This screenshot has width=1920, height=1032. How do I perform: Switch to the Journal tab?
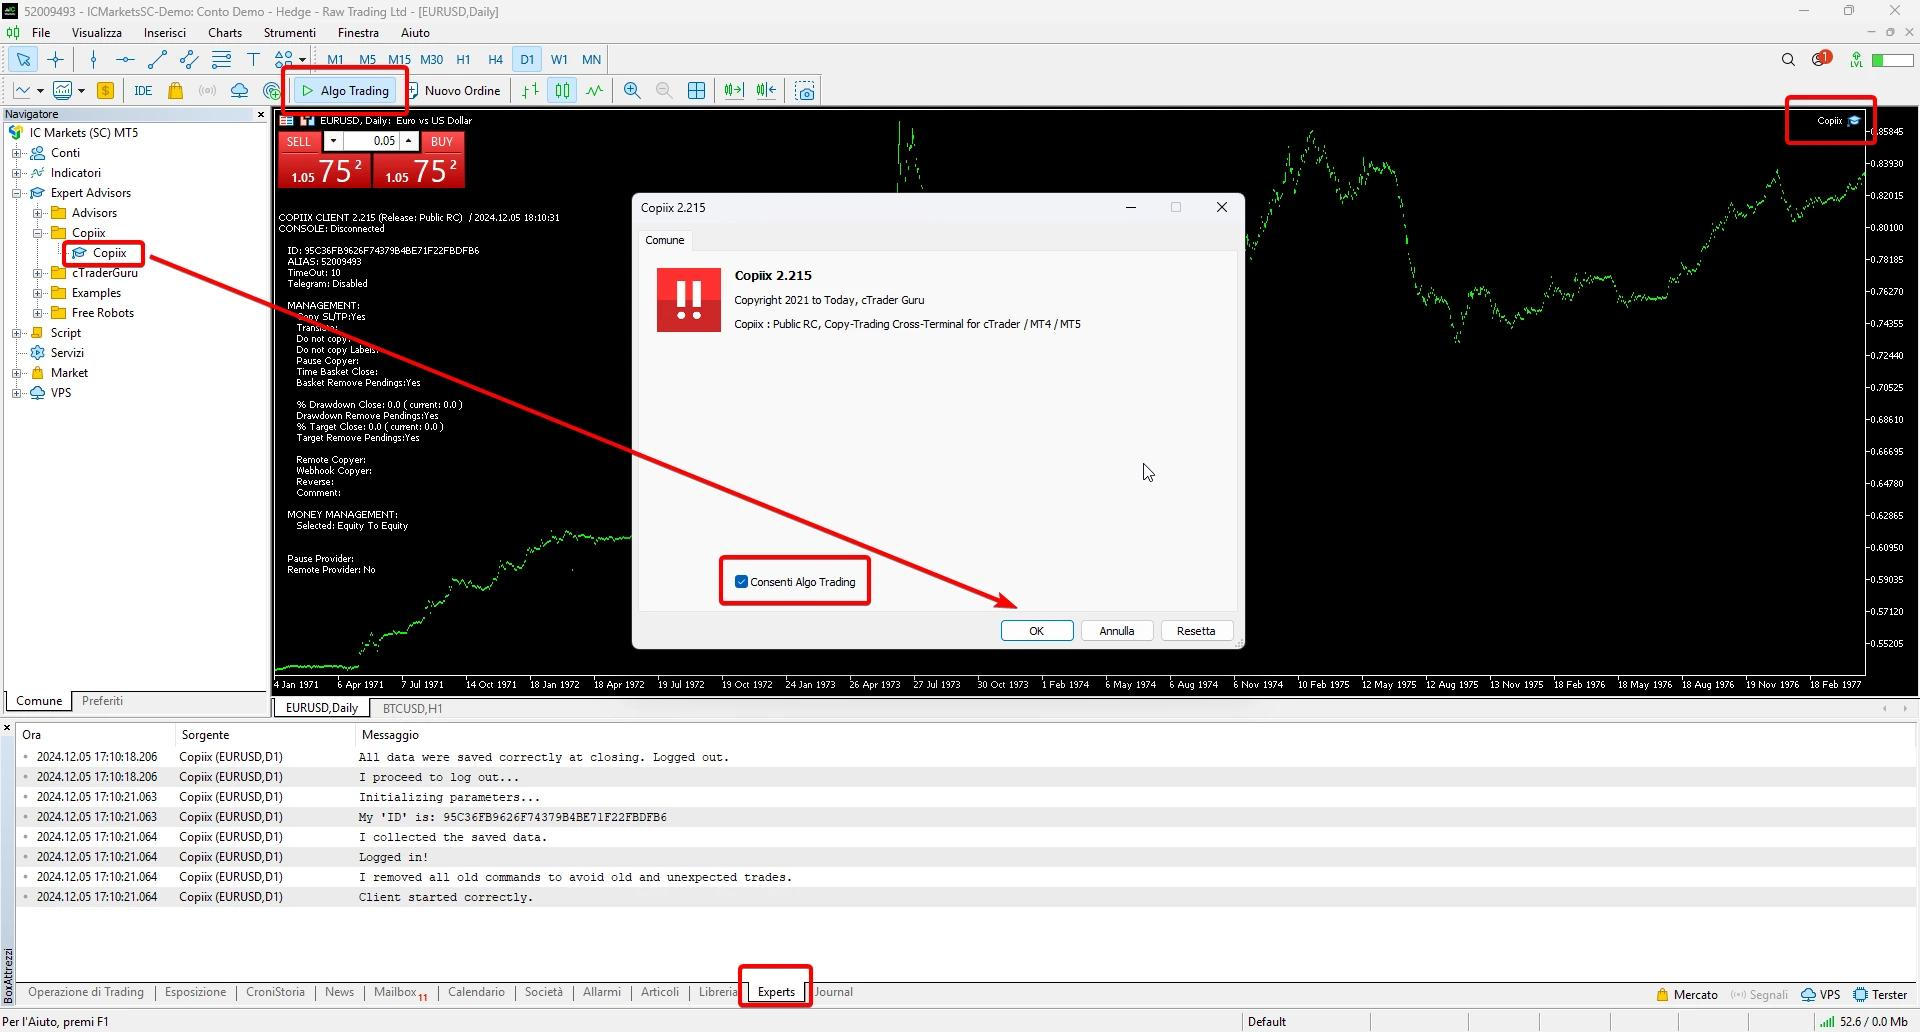coord(833,993)
